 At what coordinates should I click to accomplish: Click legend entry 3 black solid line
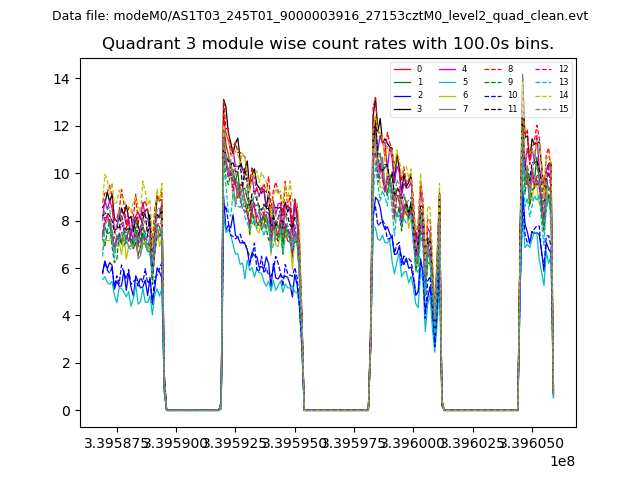[403, 108]
